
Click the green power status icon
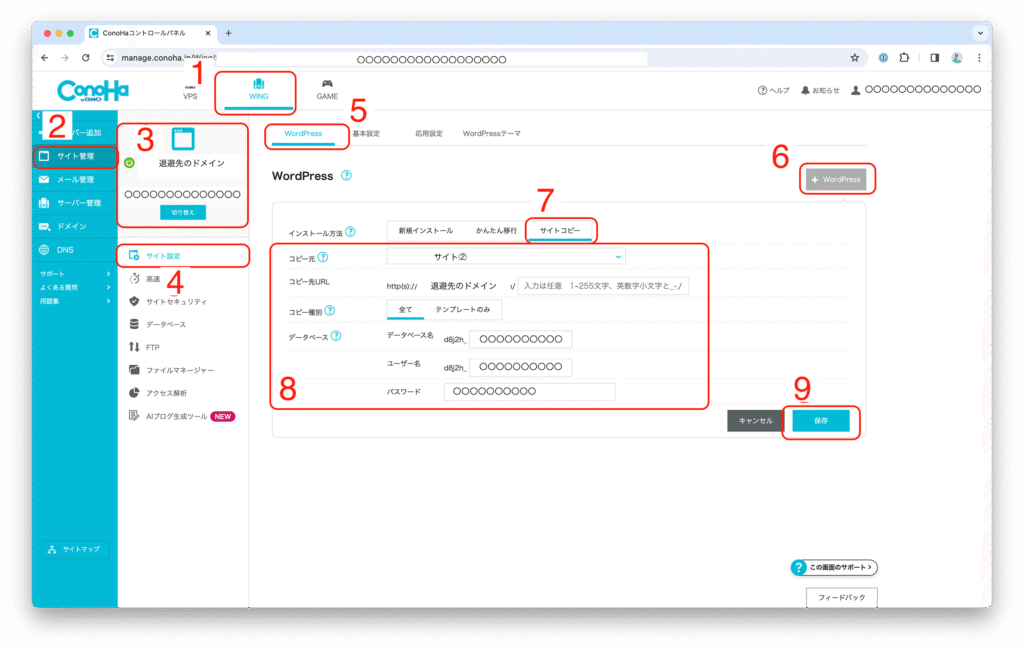[129, 163]
